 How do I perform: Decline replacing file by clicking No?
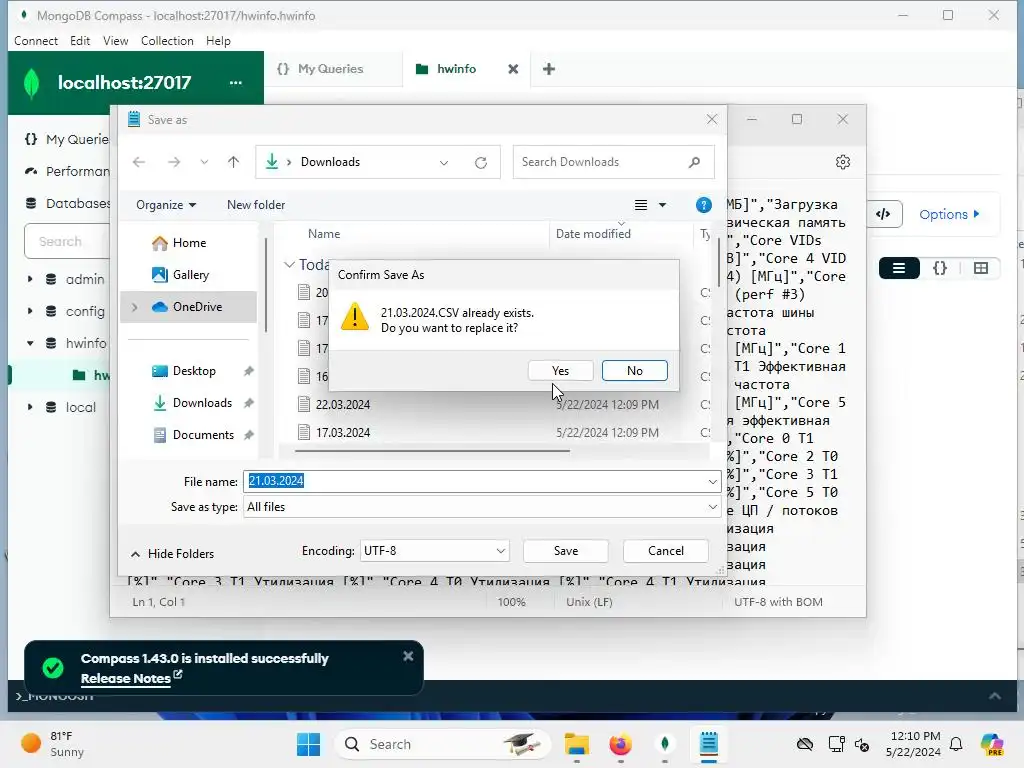coord(634,370)
